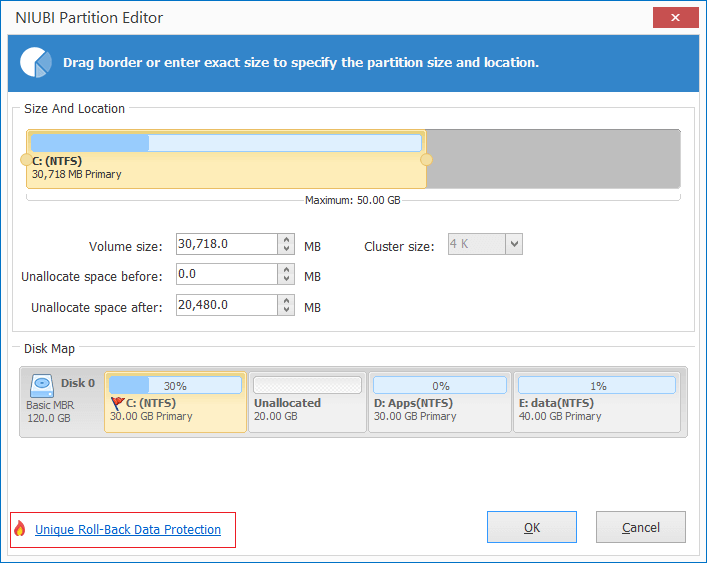The image size is (707, 563).
Task: Click the 1% usage bar of E: data
Action: click(597, 385)
